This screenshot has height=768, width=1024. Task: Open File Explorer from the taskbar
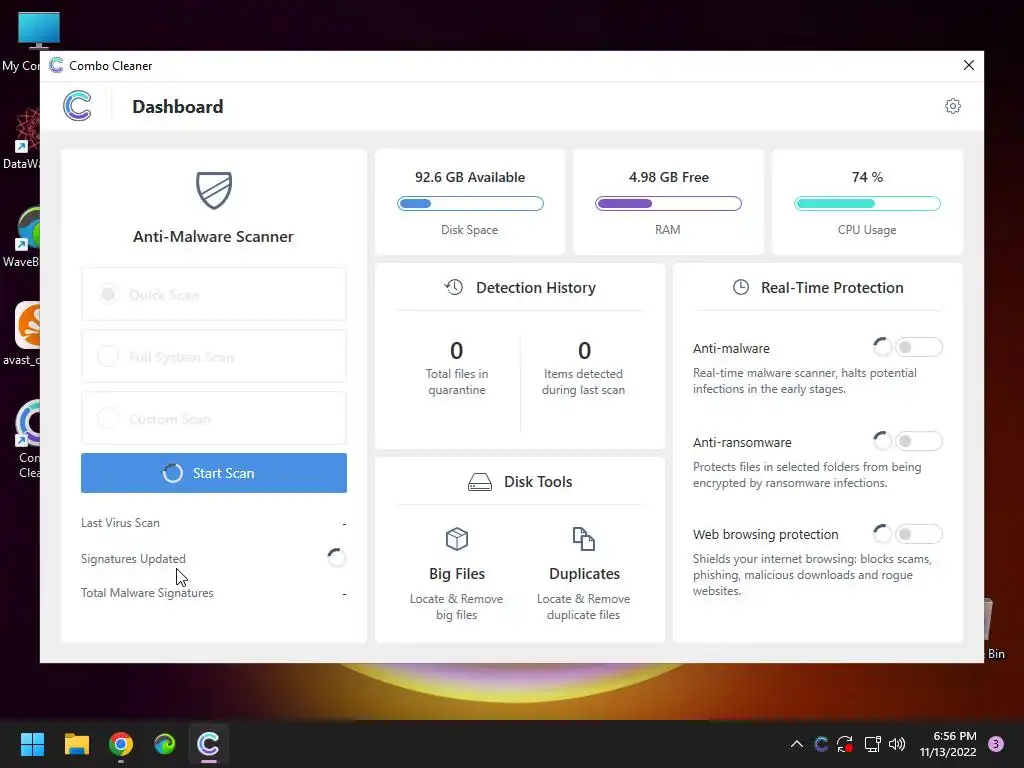76,744
